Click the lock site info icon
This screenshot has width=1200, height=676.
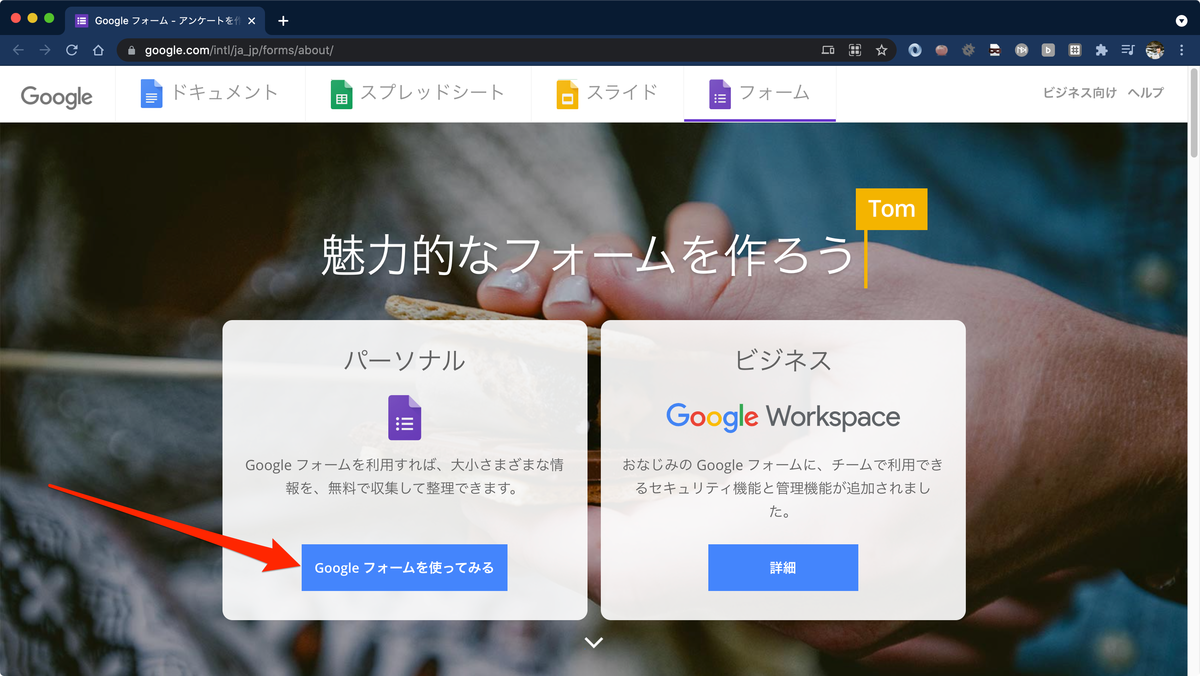(x=131, y=49)
